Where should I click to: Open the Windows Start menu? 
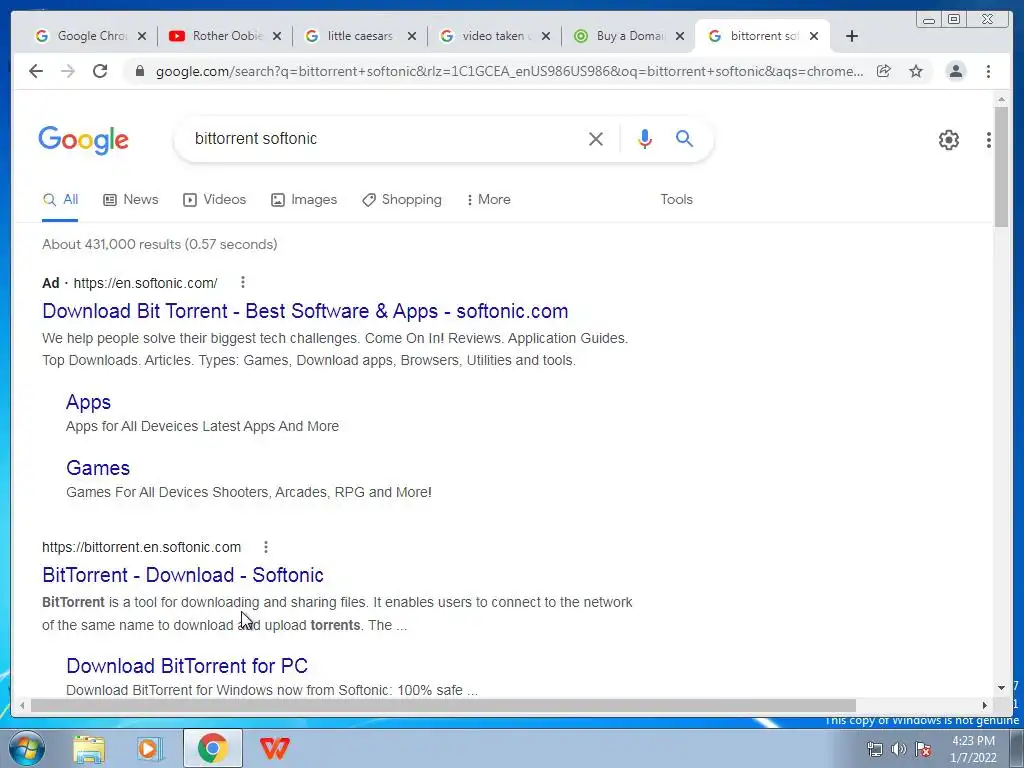coord(27,748)
